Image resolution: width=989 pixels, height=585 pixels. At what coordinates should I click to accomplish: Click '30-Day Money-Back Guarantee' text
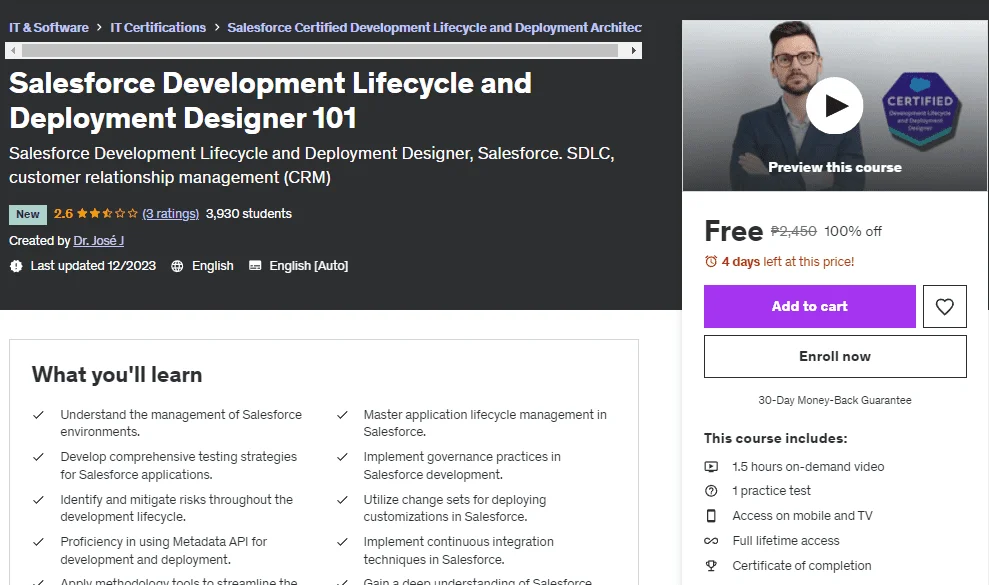click(x=834, y=400)
